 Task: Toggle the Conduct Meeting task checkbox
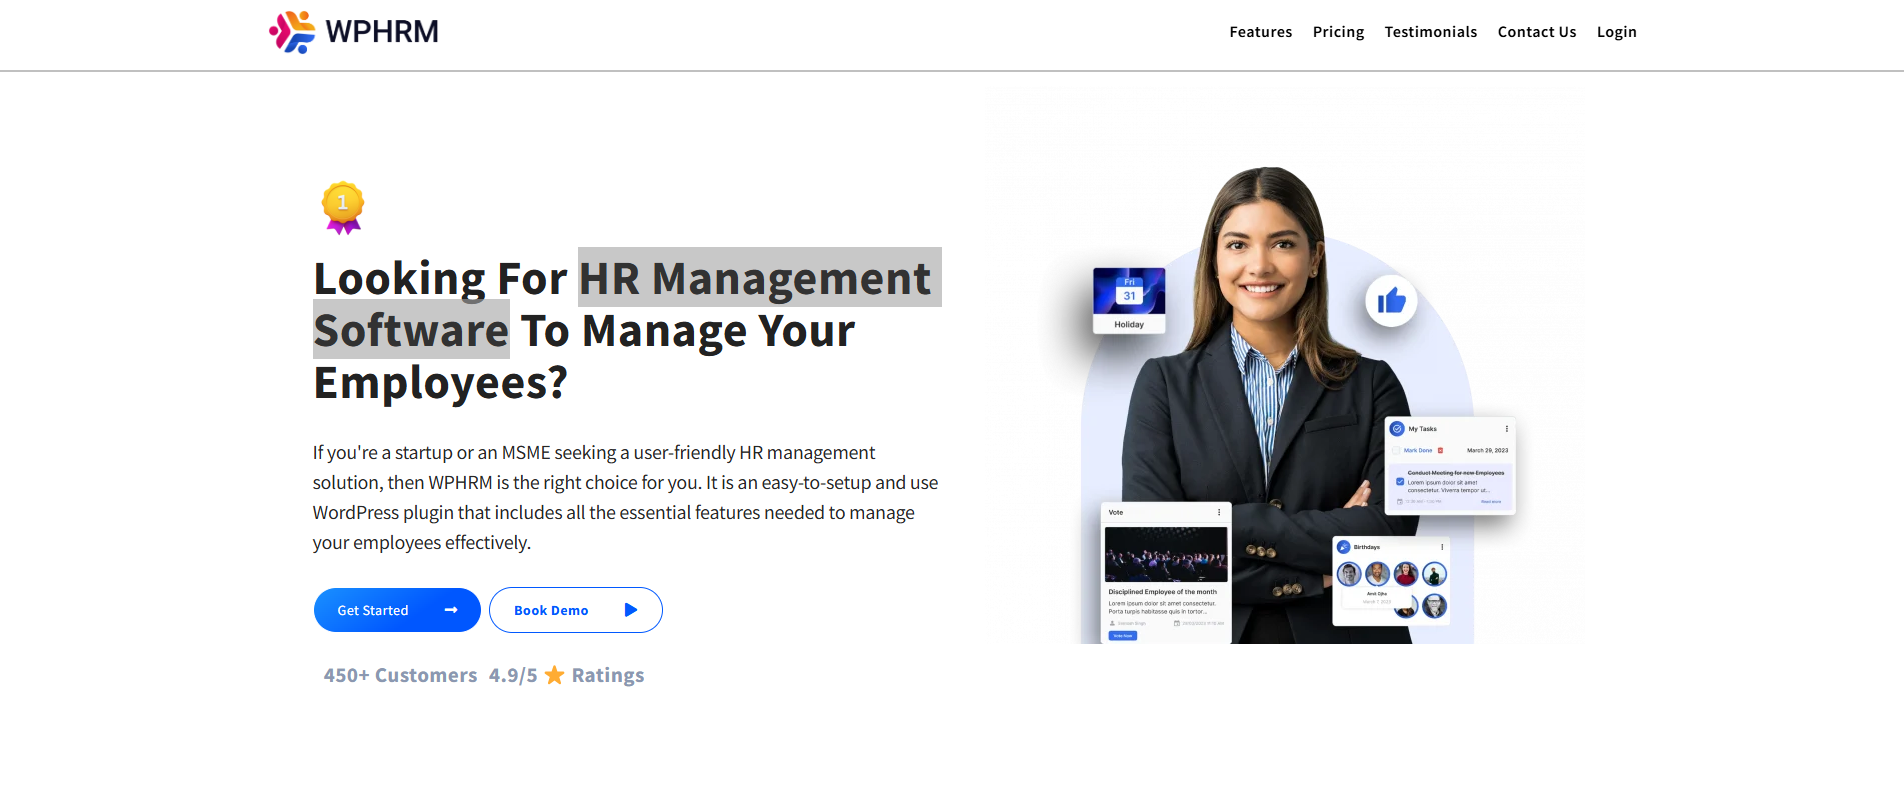click(x=1400, y=482)
